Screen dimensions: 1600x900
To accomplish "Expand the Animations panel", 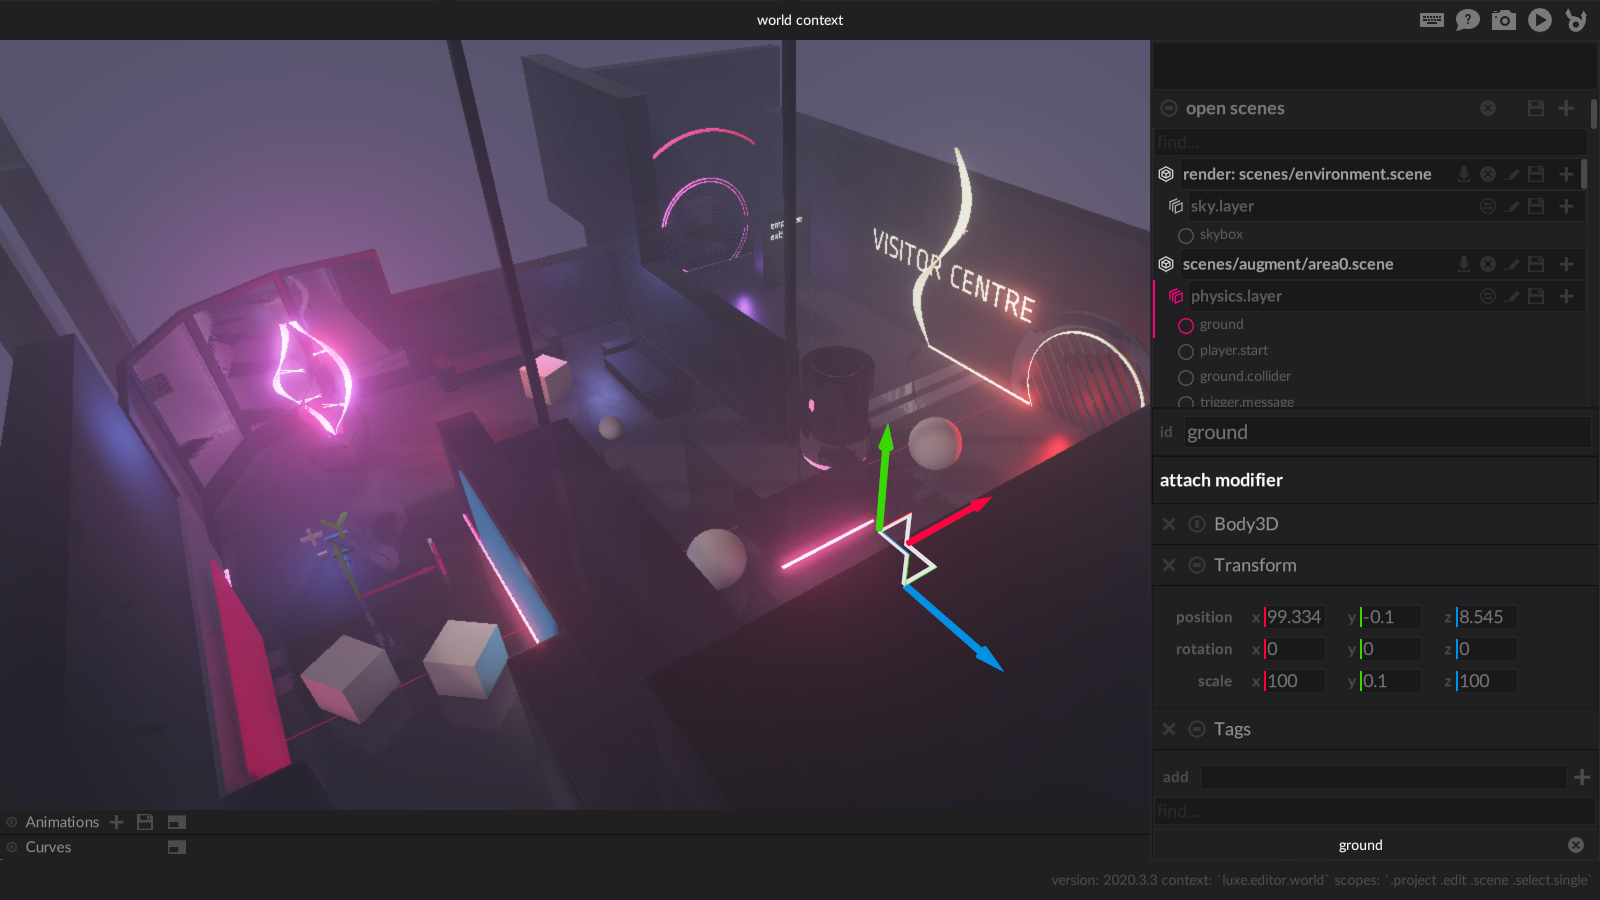I will [x=12, y=822].
